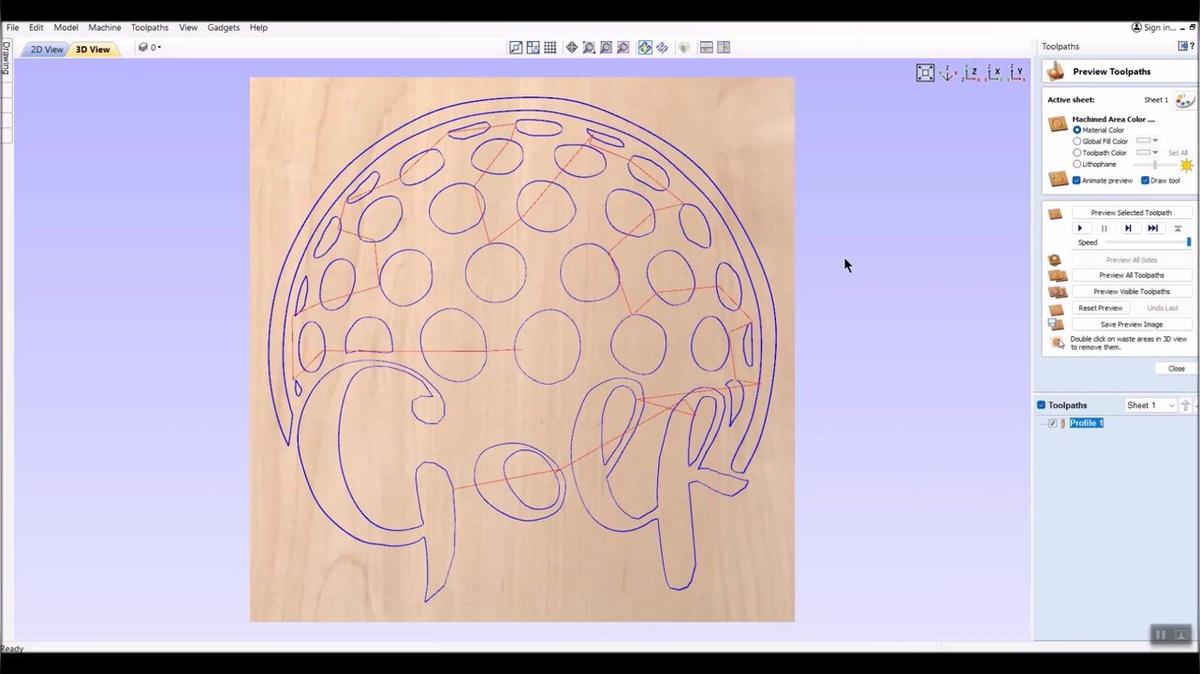The height and width of the screenshot is (674, 1200).
Task: Click the pin icon on Toolpaths panel
Action: 1183,46
